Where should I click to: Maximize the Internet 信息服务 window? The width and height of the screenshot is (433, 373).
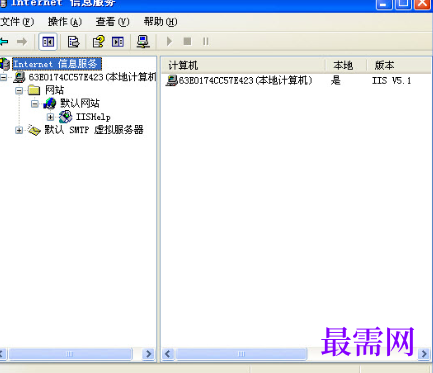(x=403, y=4)
